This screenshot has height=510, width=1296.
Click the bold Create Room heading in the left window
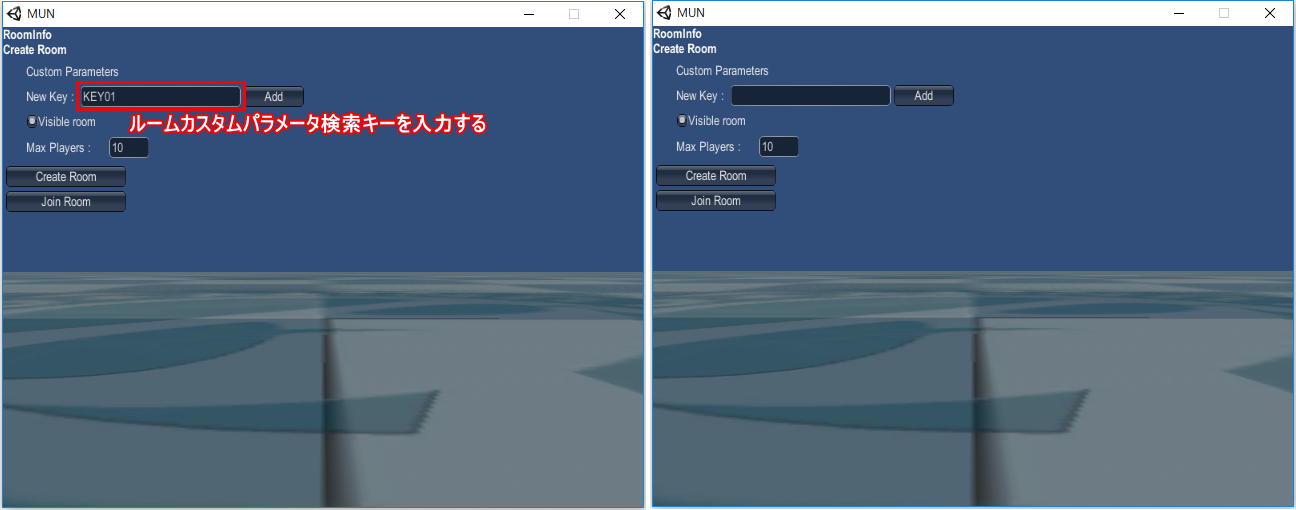point(35,49)
